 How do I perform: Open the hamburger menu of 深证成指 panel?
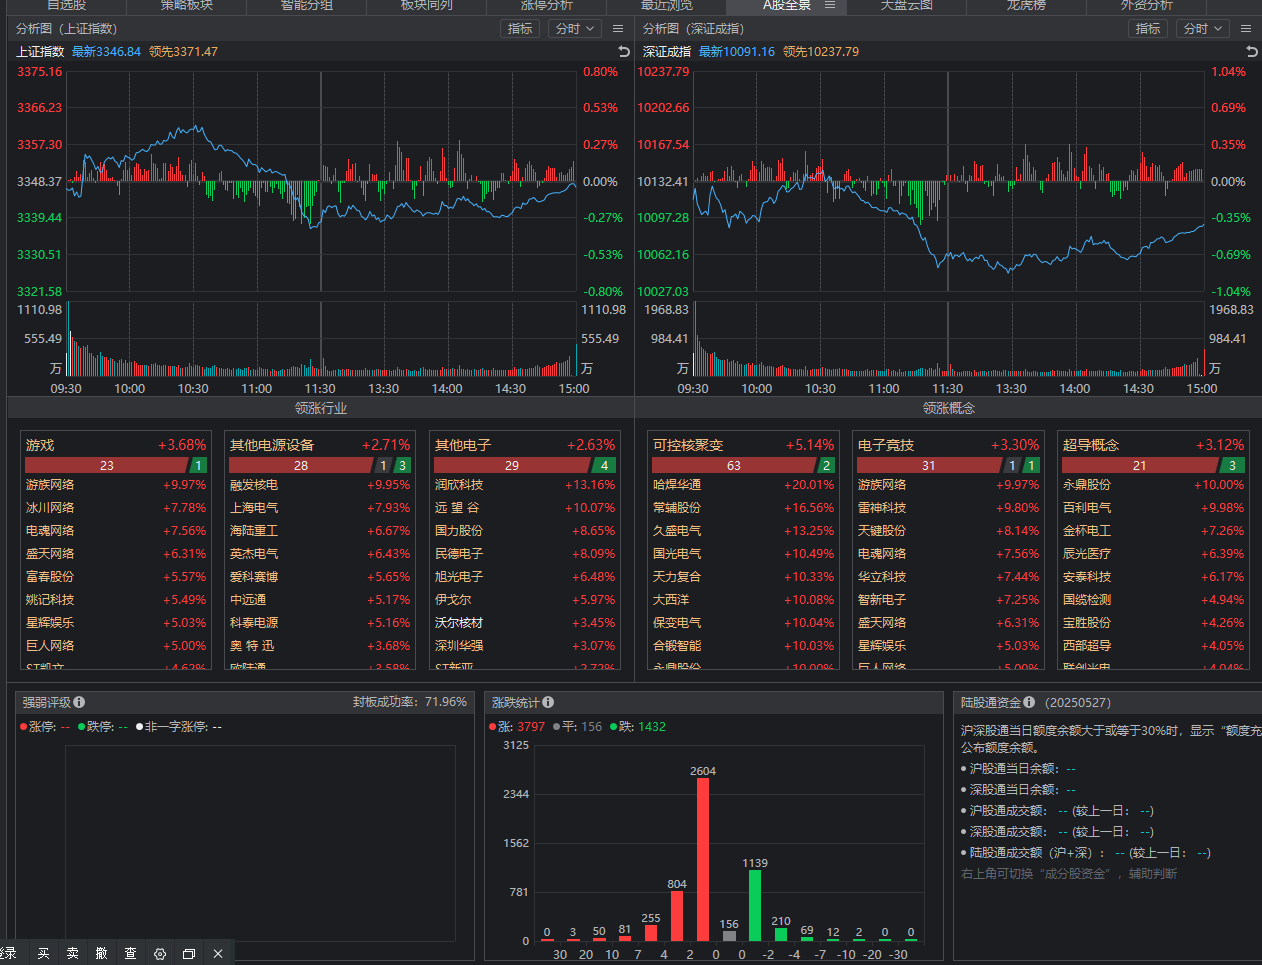[1246, 29]
